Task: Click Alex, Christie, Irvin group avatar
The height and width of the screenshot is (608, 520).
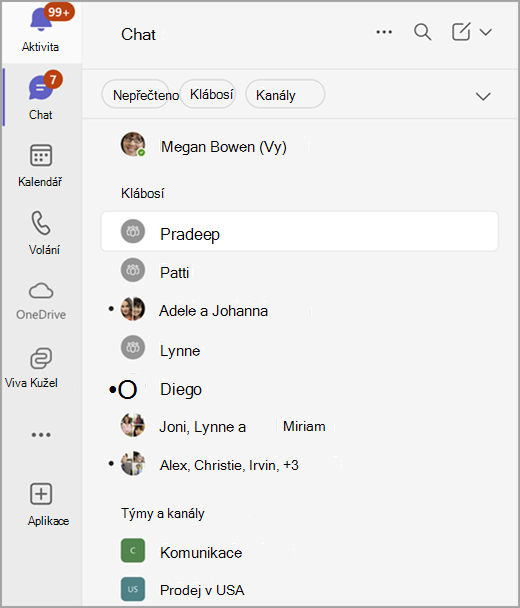Action: [x=133, y=463]
